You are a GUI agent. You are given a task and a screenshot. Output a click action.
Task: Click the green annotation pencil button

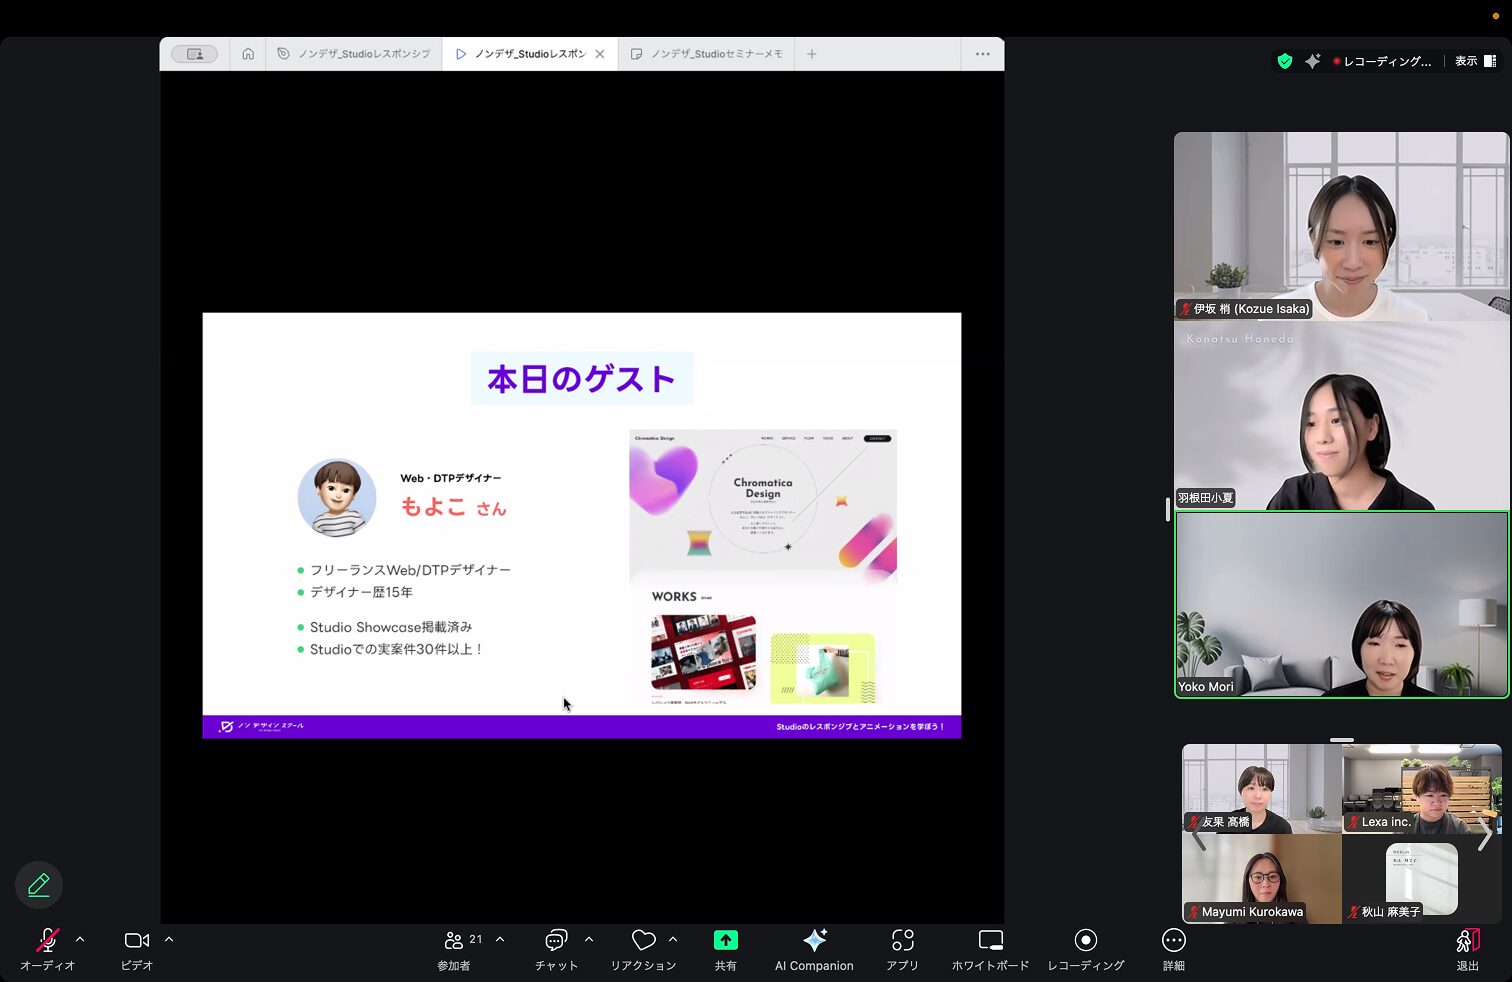click(39, 885)
